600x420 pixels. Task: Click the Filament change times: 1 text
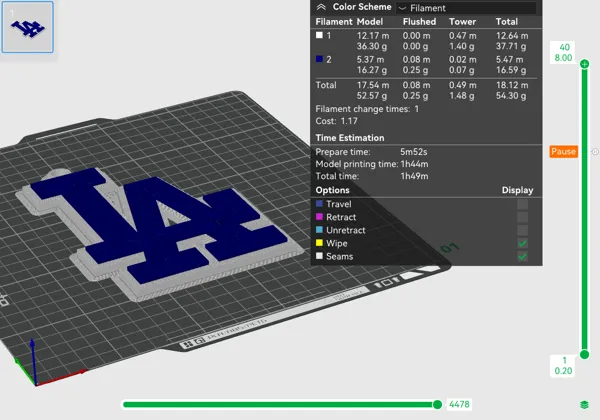click(x=367, y=109)
